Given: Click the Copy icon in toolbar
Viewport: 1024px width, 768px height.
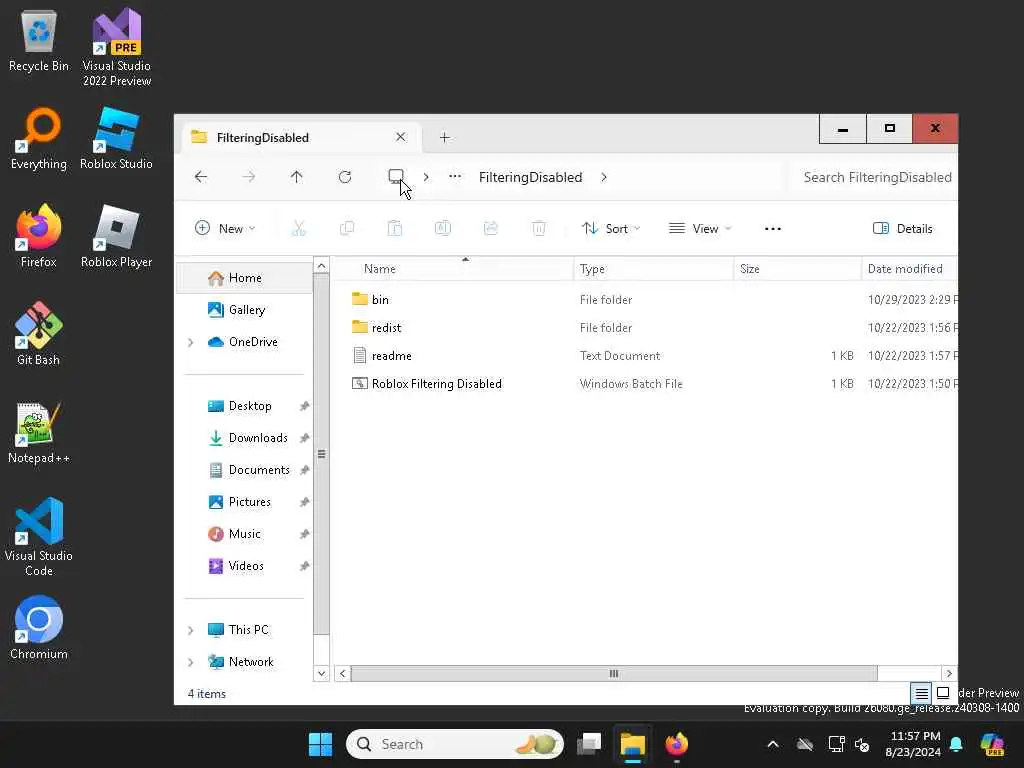Looking at the screenshot, I should [347, 228].
